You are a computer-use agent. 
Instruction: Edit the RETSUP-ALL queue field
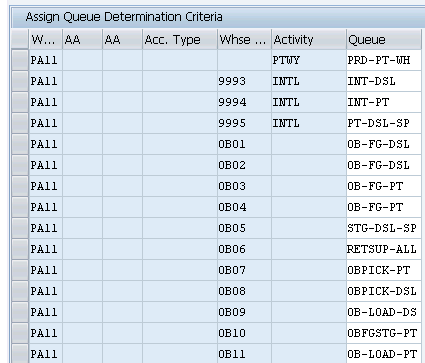[x=384, y=249]
